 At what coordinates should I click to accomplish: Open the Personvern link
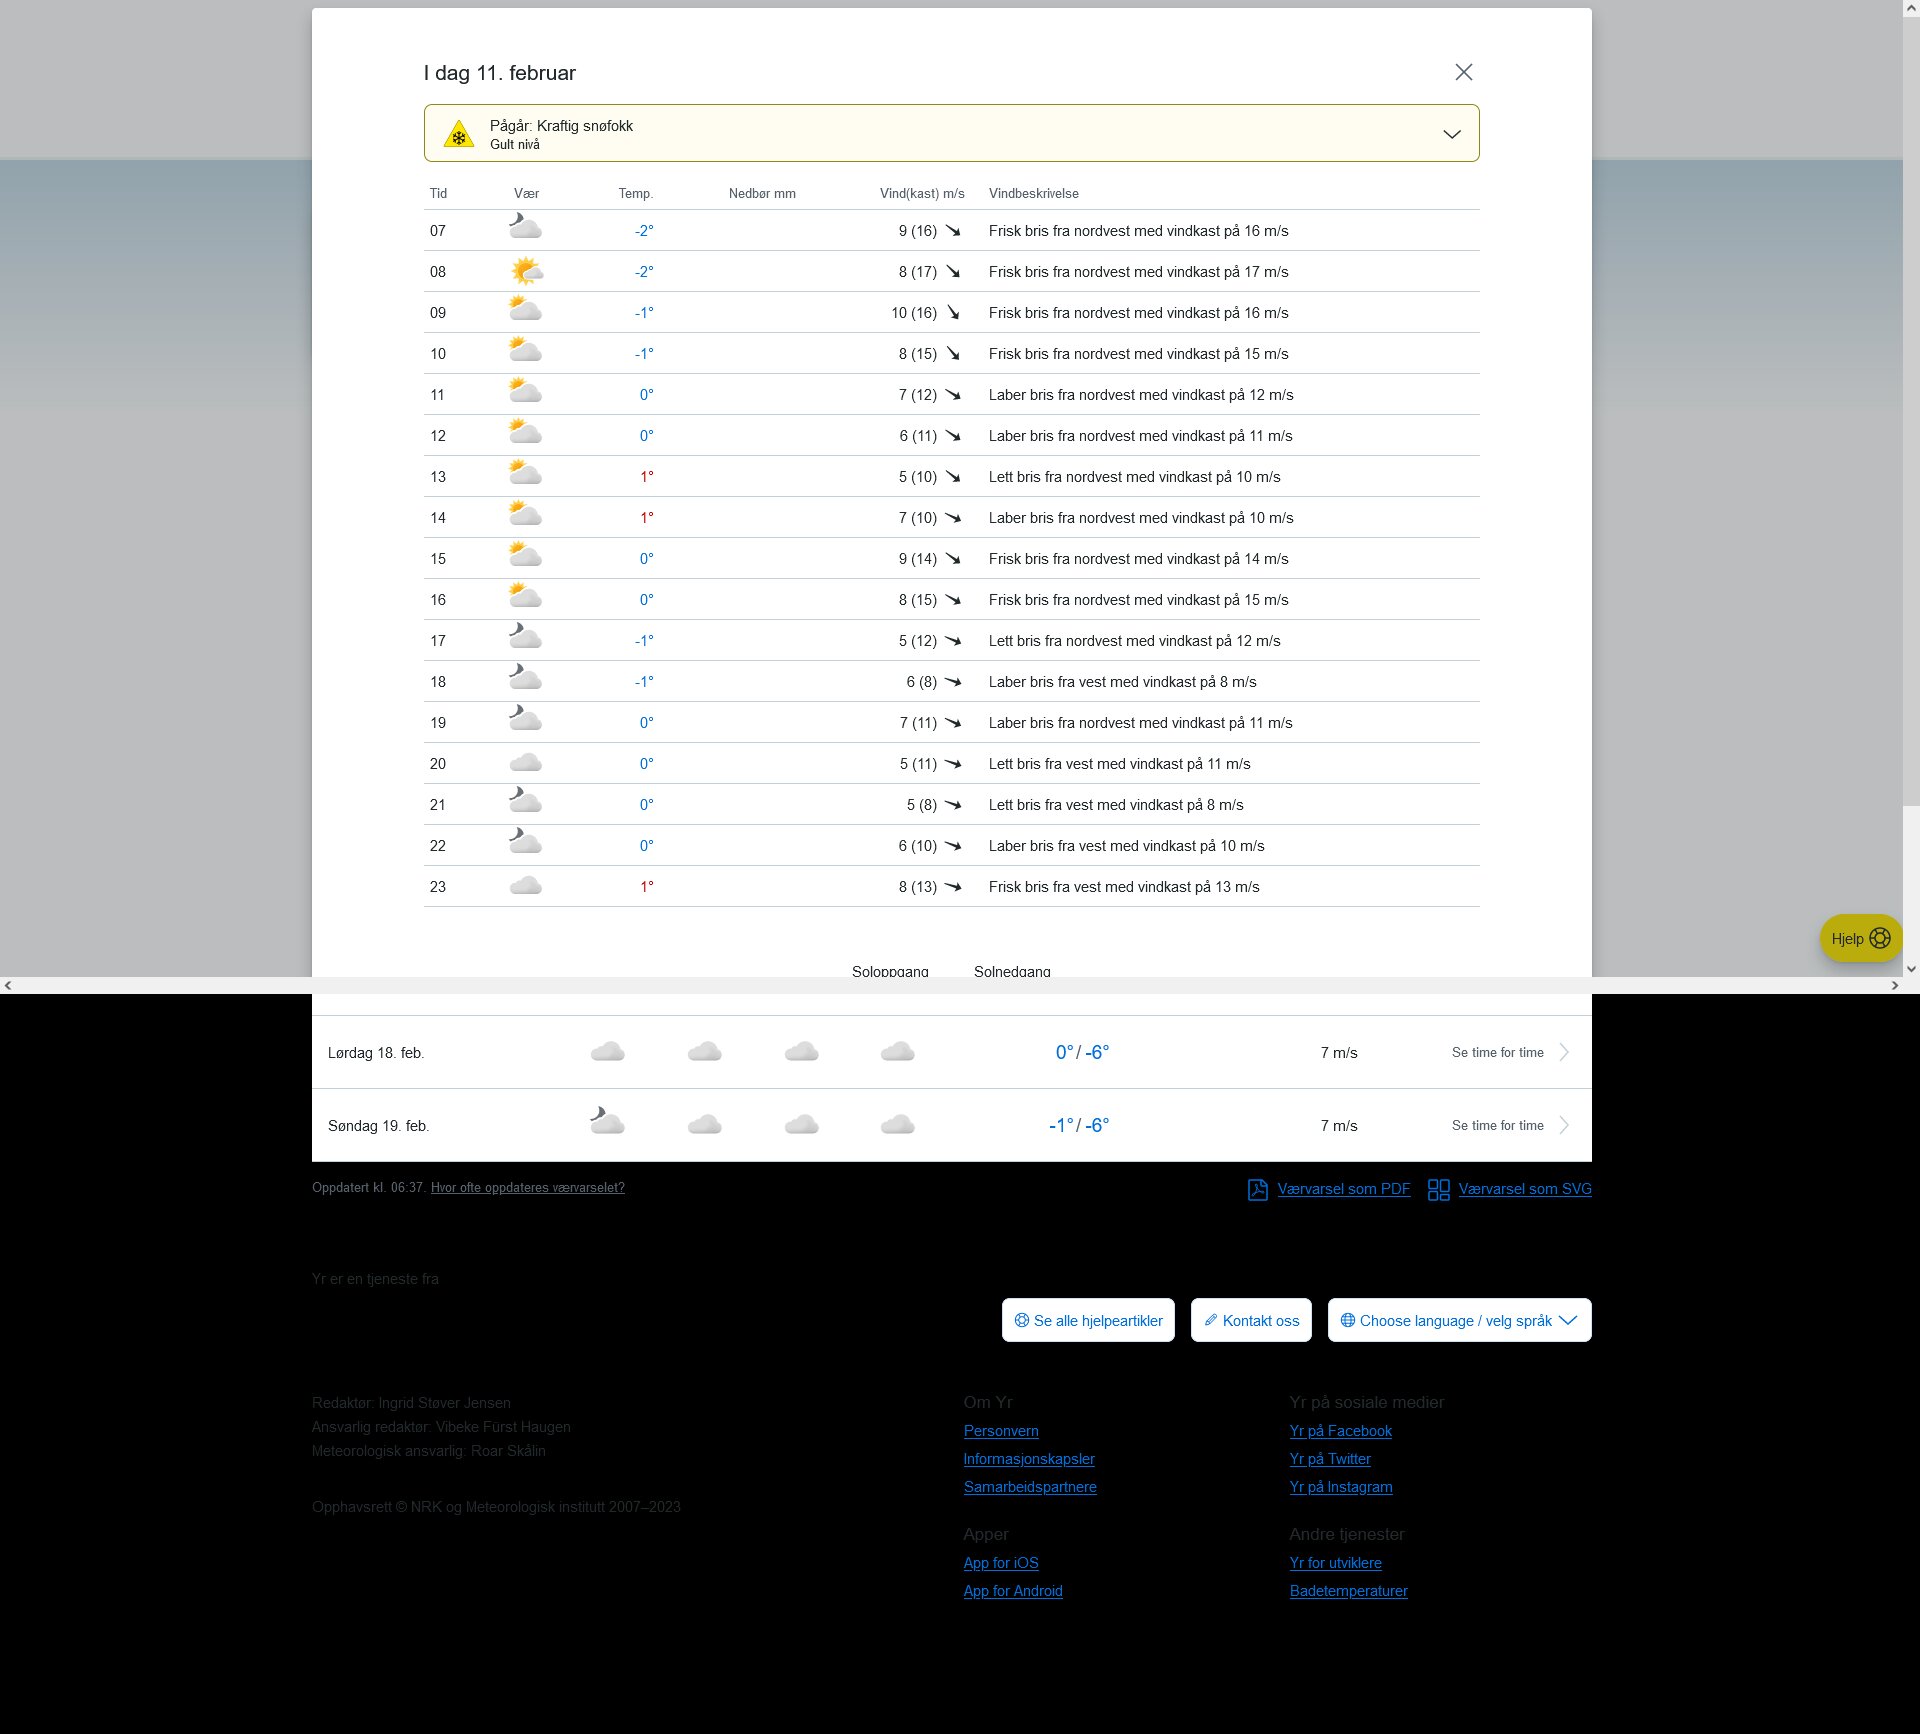(1001, 1431)
